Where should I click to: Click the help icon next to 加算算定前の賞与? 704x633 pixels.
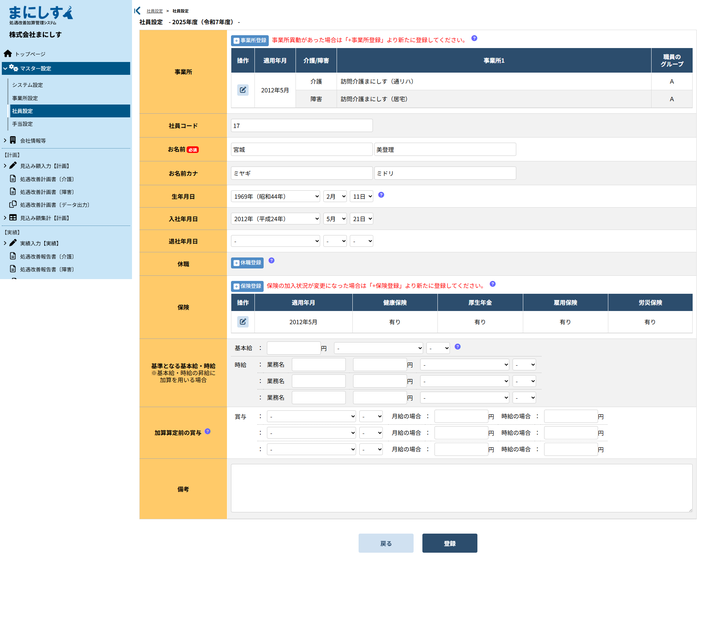[207, 431]
